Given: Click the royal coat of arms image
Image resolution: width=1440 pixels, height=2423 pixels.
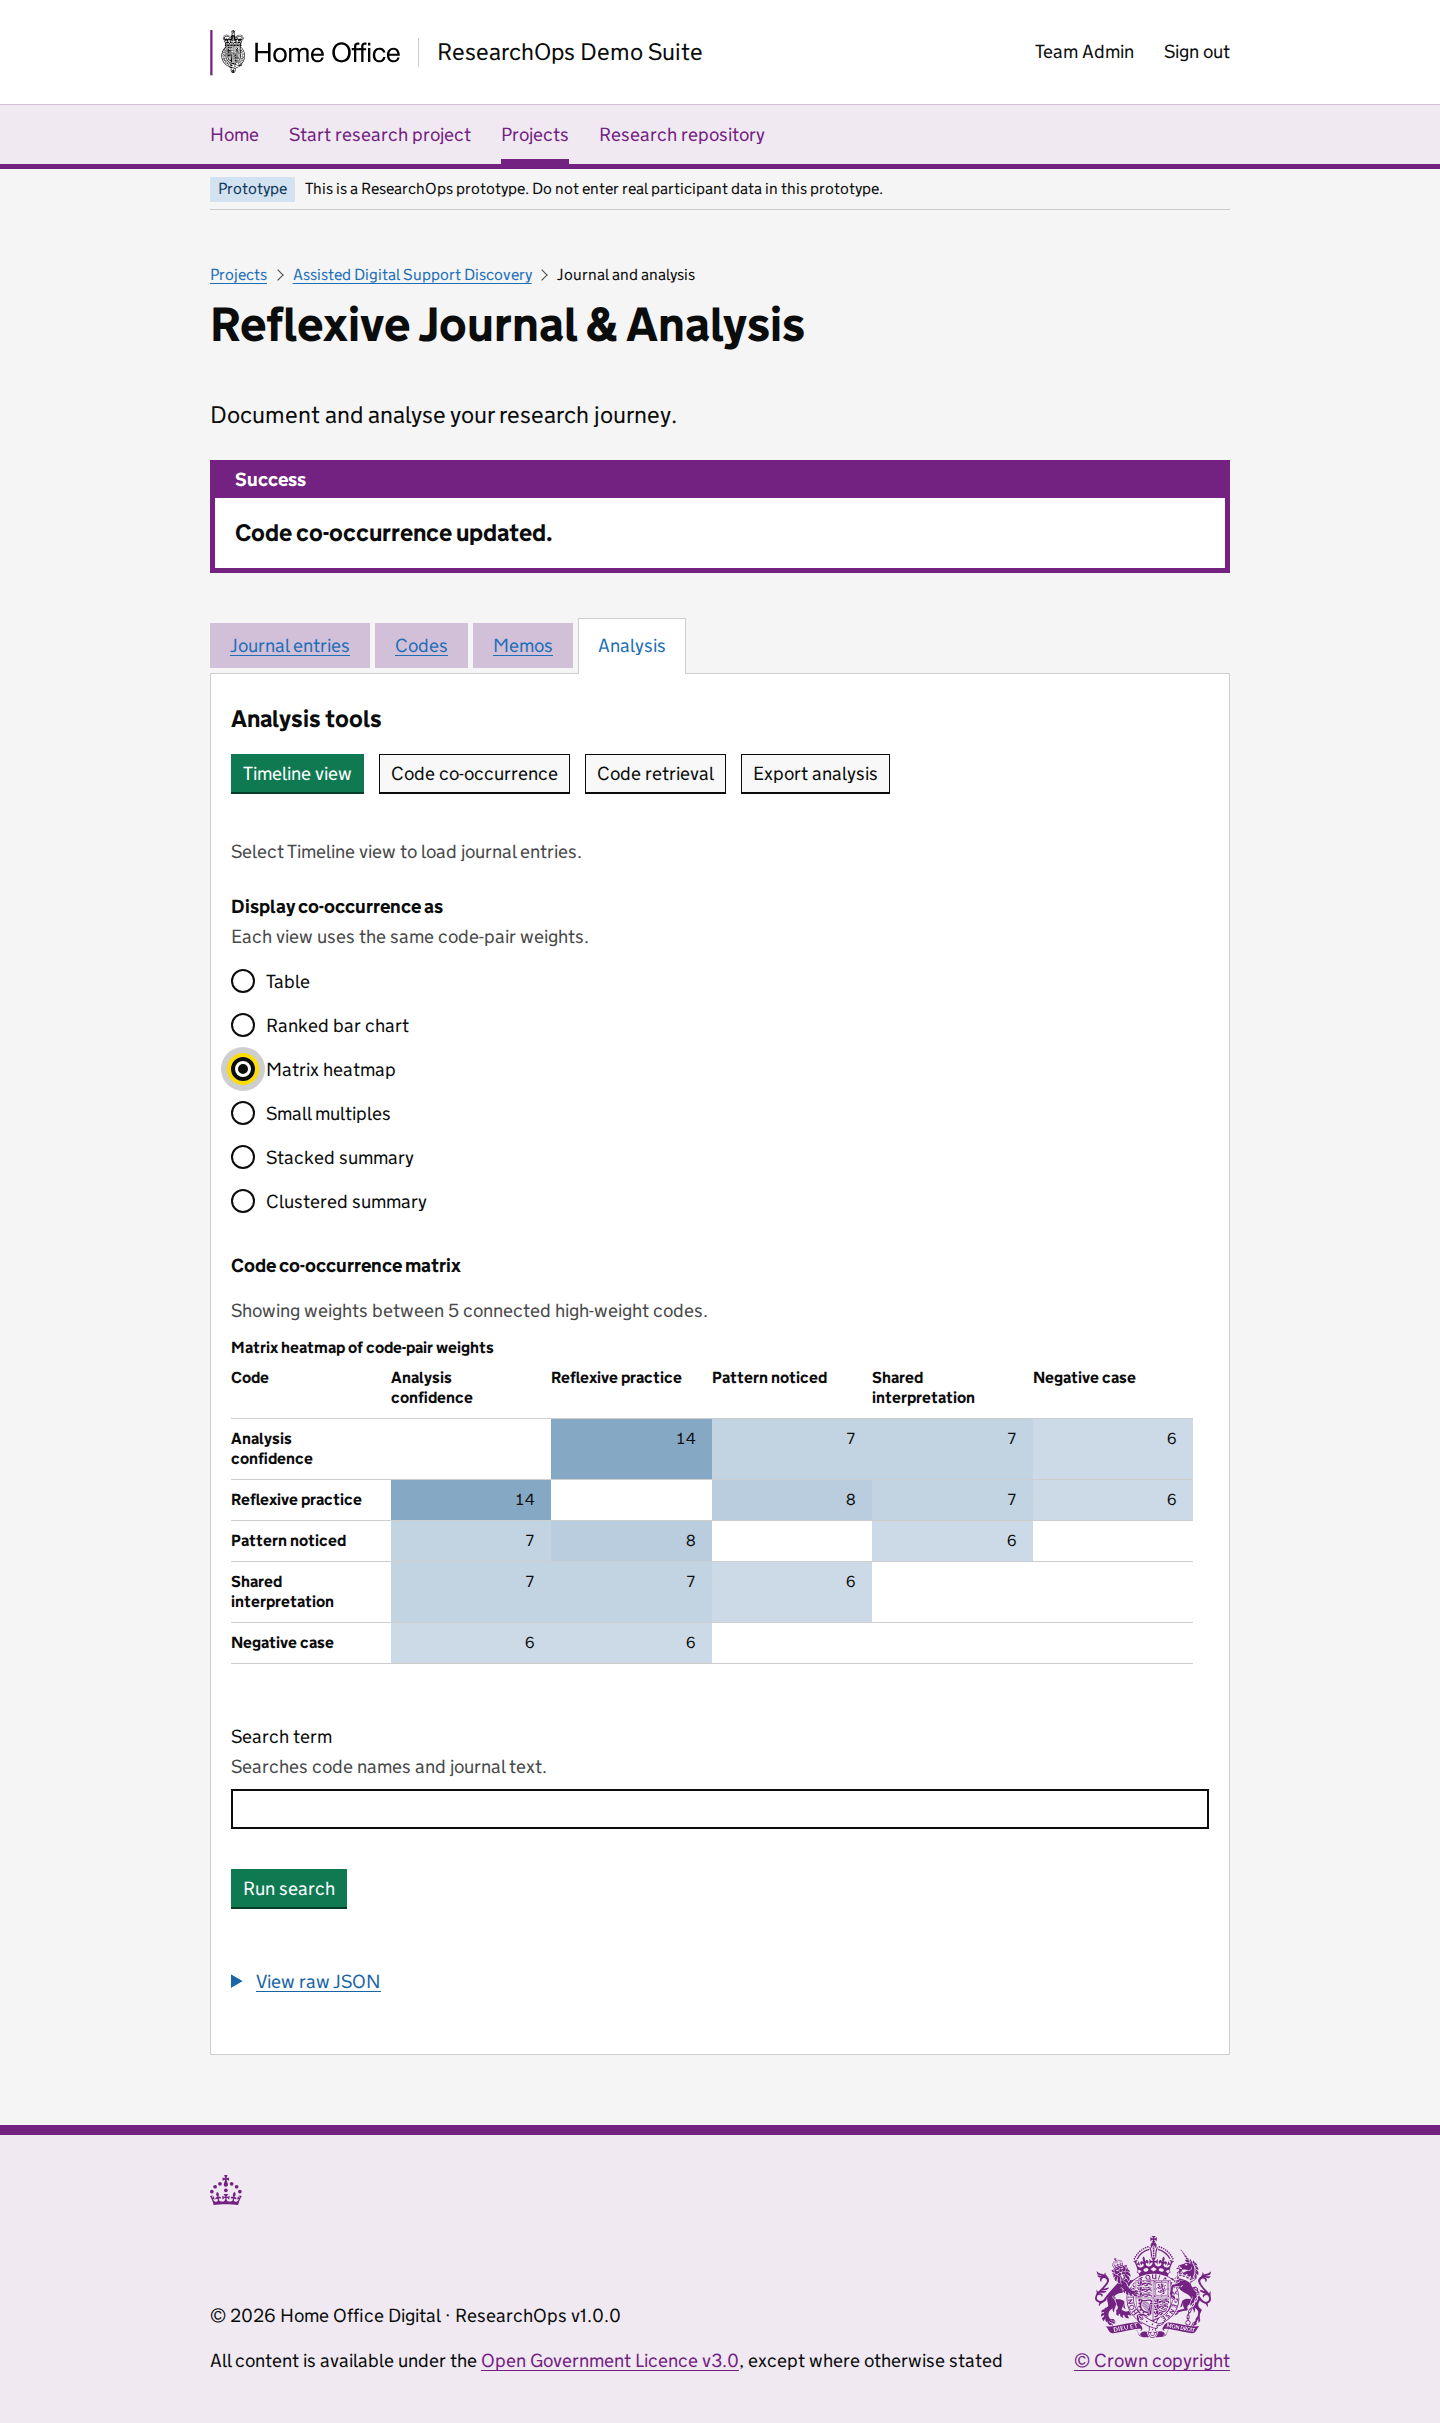Looking at the screenshot, I should 1152,2287.
